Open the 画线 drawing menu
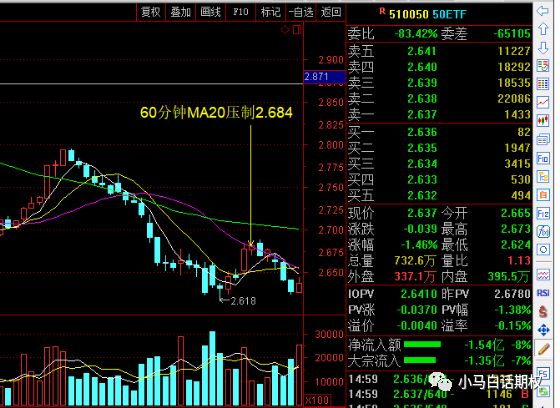Screen dimensions: 560x408 tap(210, 12)
